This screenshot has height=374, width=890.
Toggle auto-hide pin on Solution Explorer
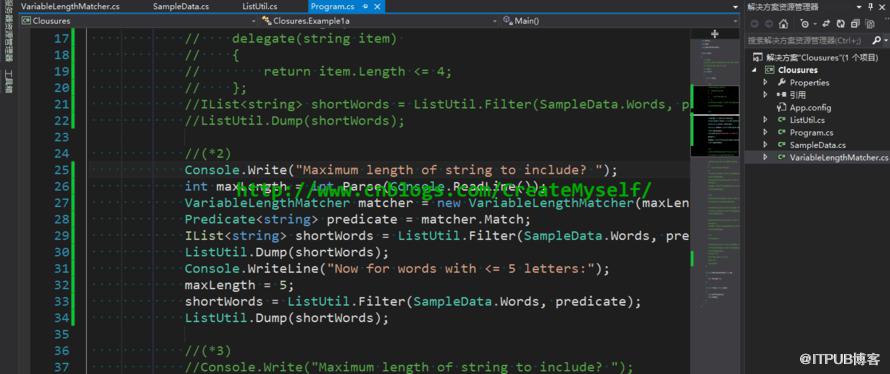pos(872,7)
